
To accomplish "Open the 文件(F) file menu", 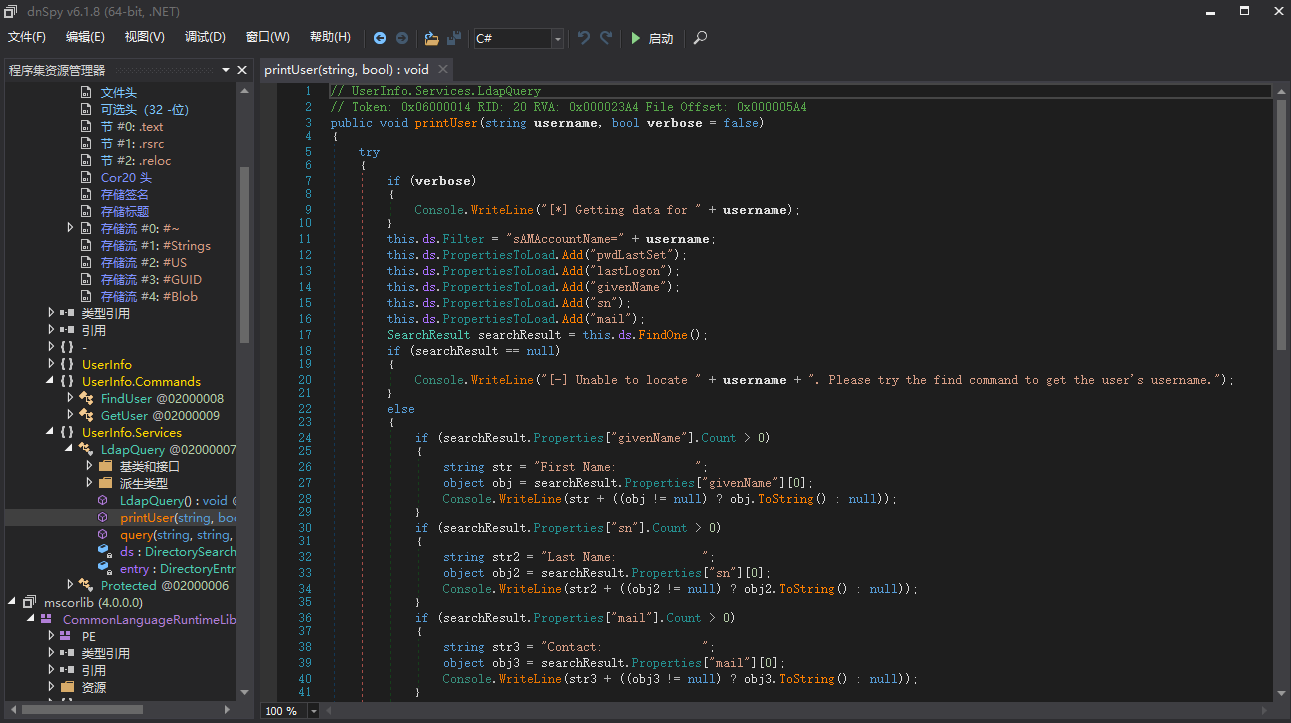I will [x=27, y=37].
